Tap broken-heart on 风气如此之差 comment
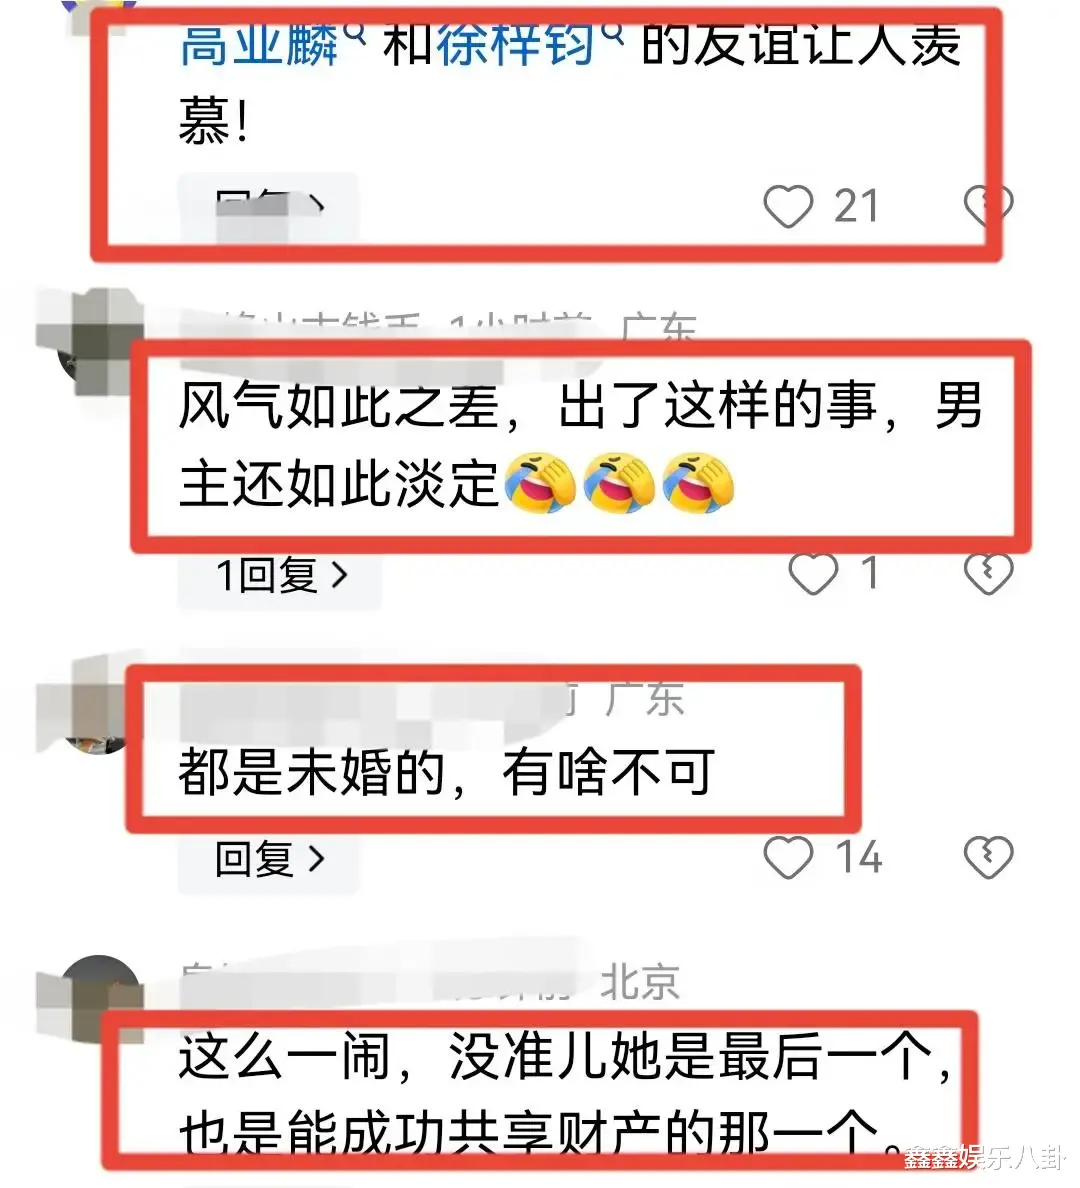Screen dimensions: 1080x1188 (988, 574)
